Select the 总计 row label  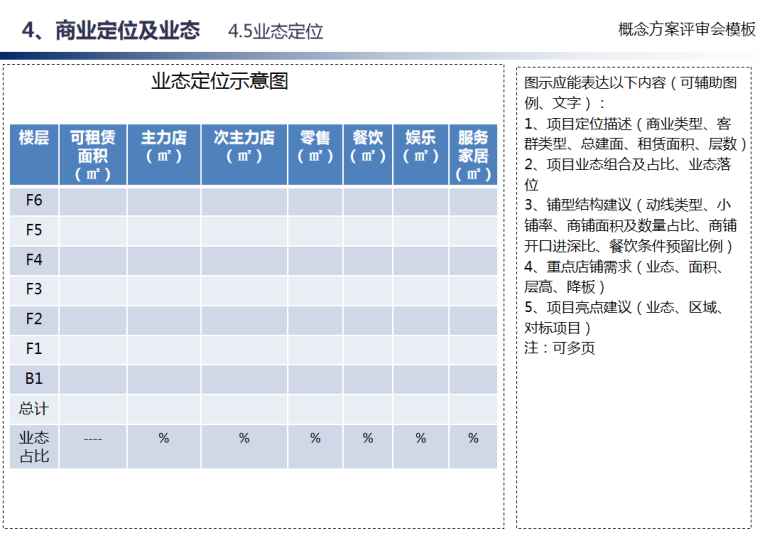point(34,409)
